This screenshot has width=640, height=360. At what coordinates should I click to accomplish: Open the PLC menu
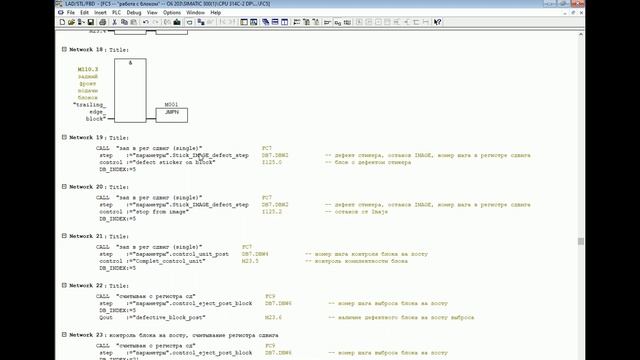[x=116, y=13]
